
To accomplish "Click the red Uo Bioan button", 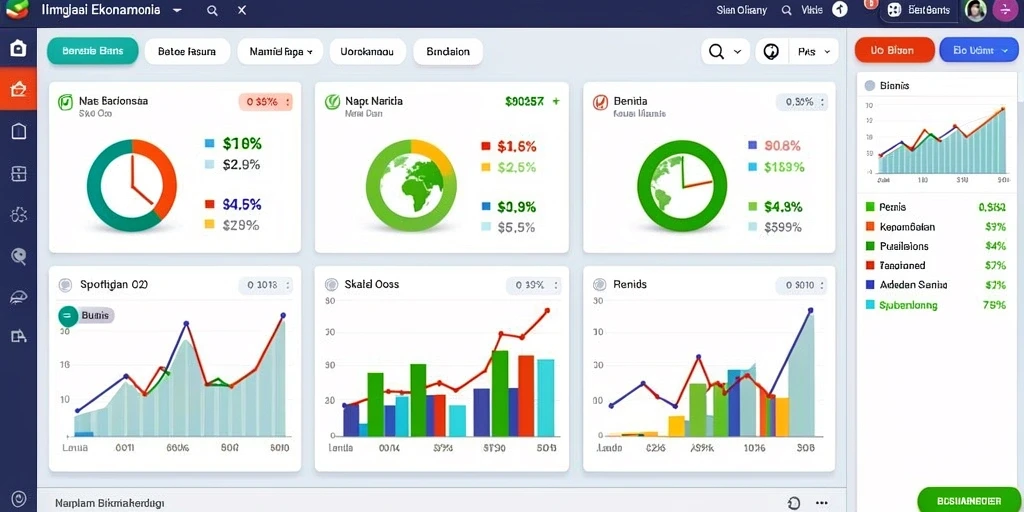I will point(894,50).
